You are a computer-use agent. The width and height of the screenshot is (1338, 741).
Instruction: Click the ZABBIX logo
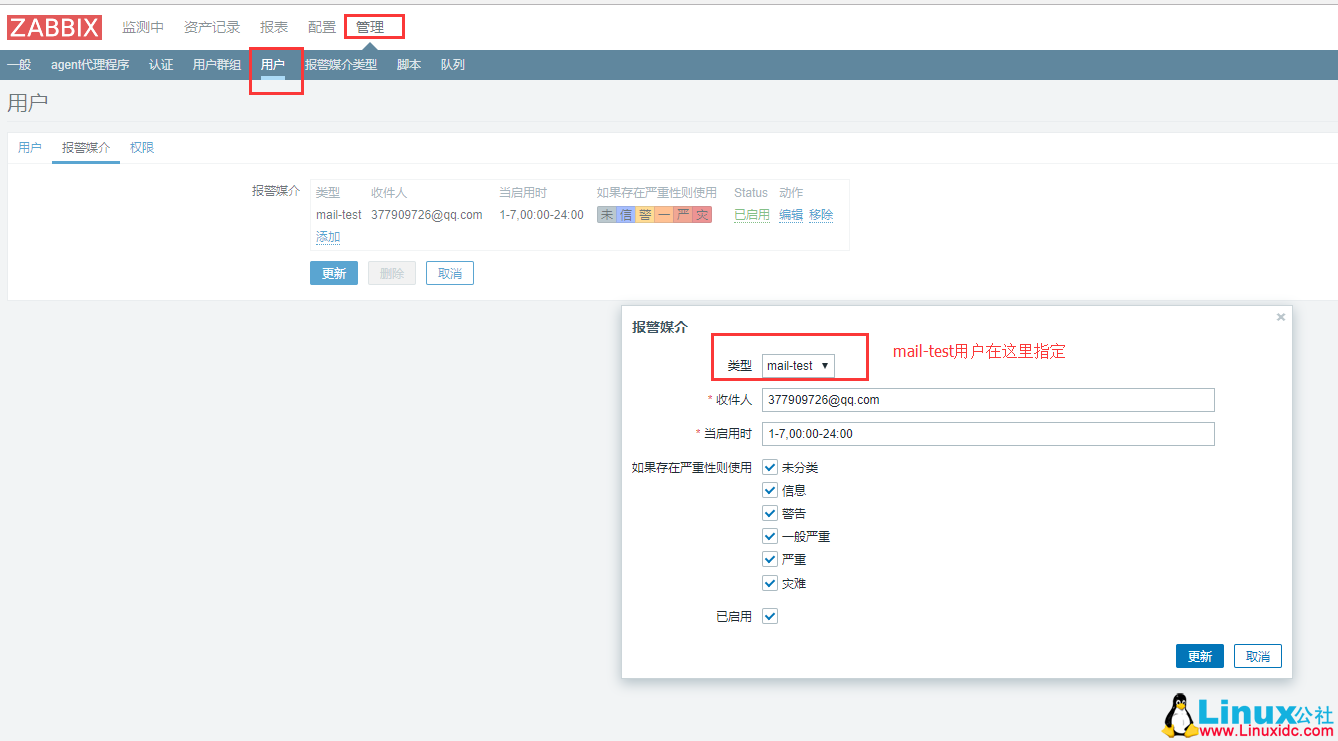click(54, 27)
